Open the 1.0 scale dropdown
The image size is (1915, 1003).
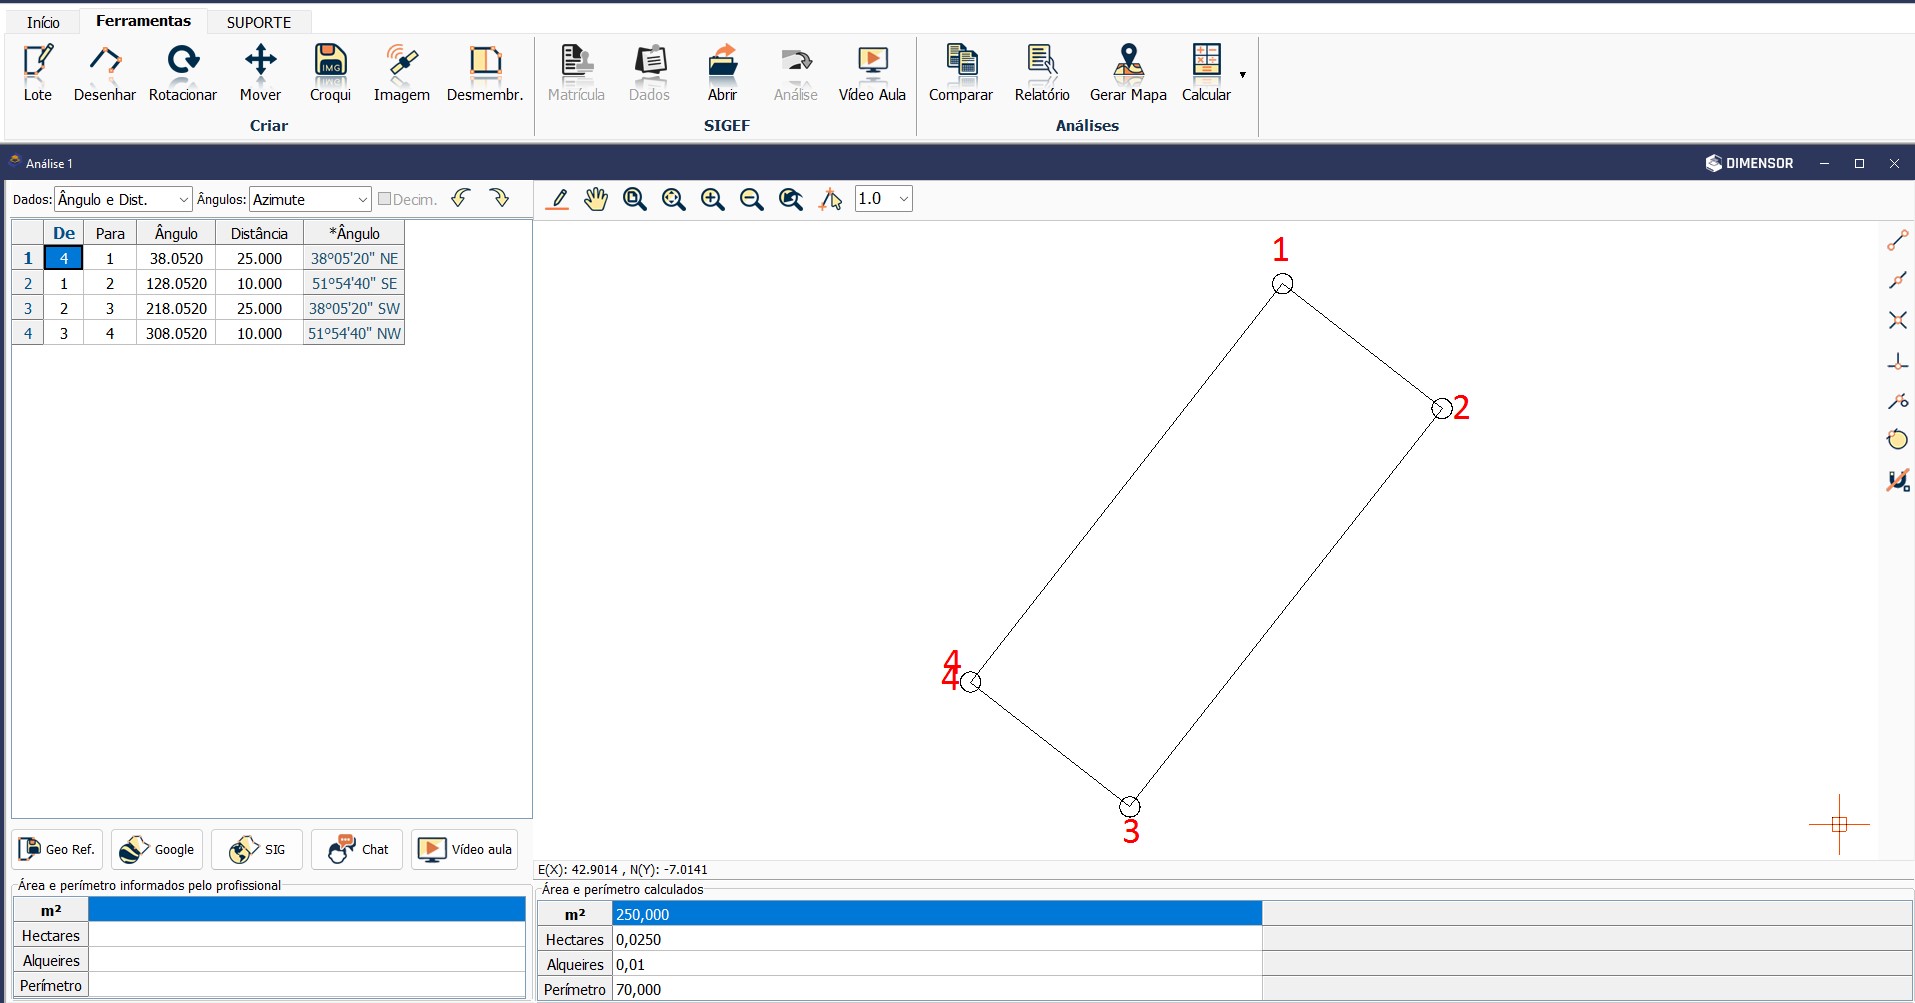884,199
